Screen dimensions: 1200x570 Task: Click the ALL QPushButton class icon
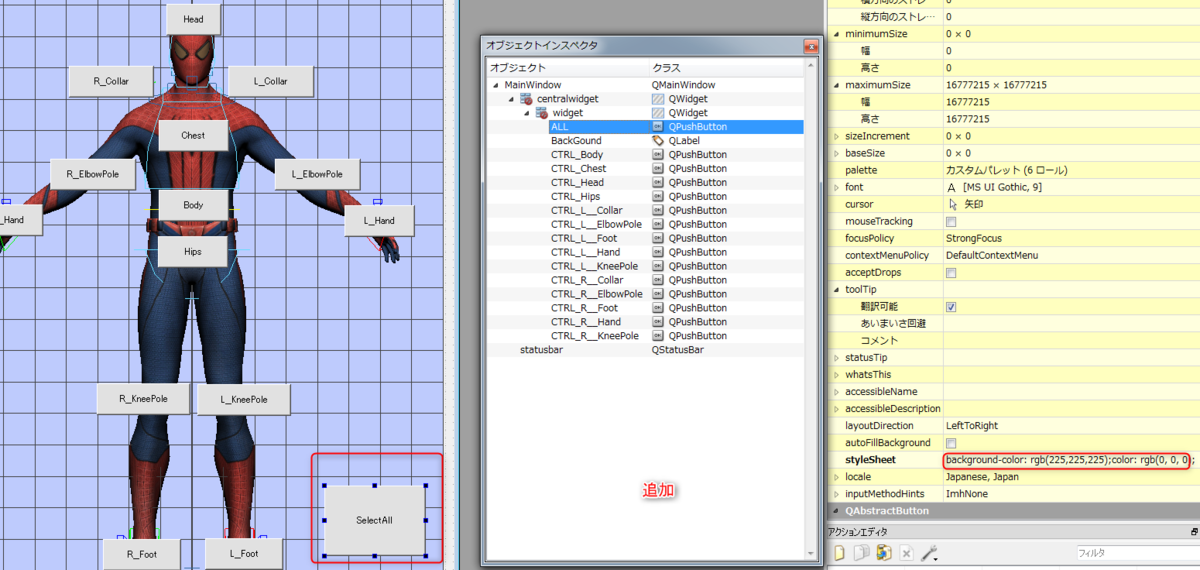click(658, 127)
